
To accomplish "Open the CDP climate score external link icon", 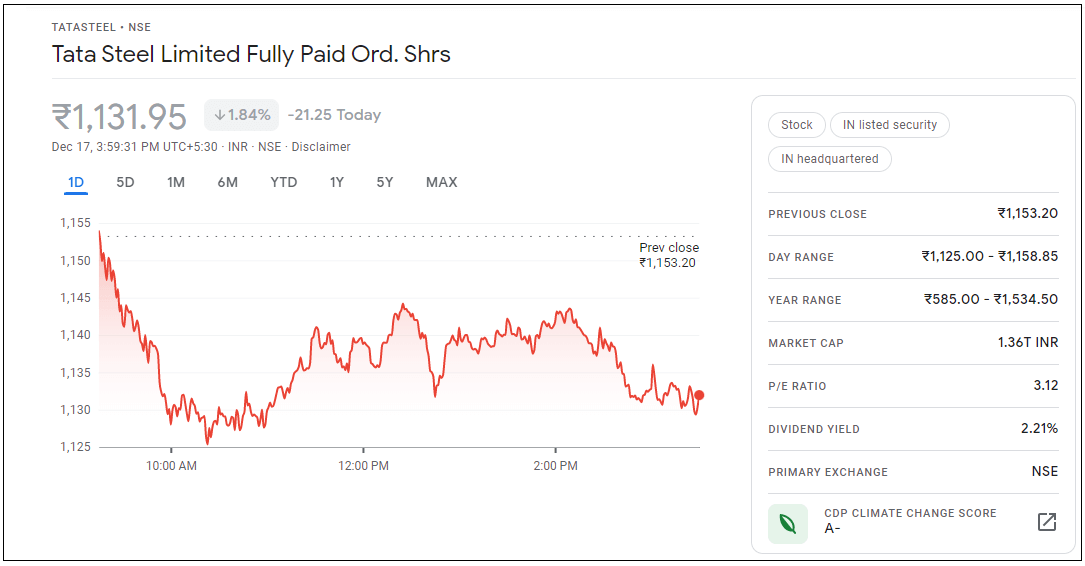I will [1046, 522].
